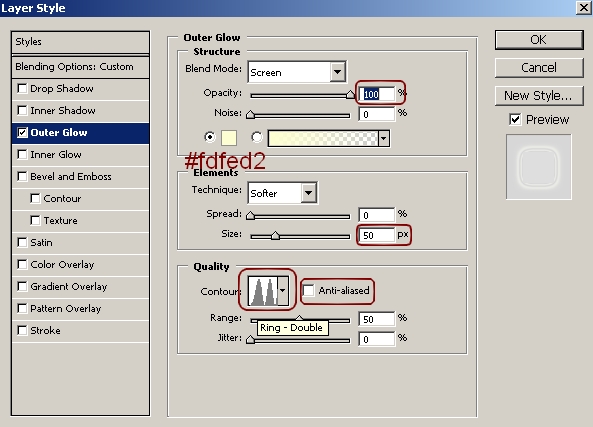The image size is (593, 427).
Task: Click the Opacity slider handle
Action: [x=351, y=94]
